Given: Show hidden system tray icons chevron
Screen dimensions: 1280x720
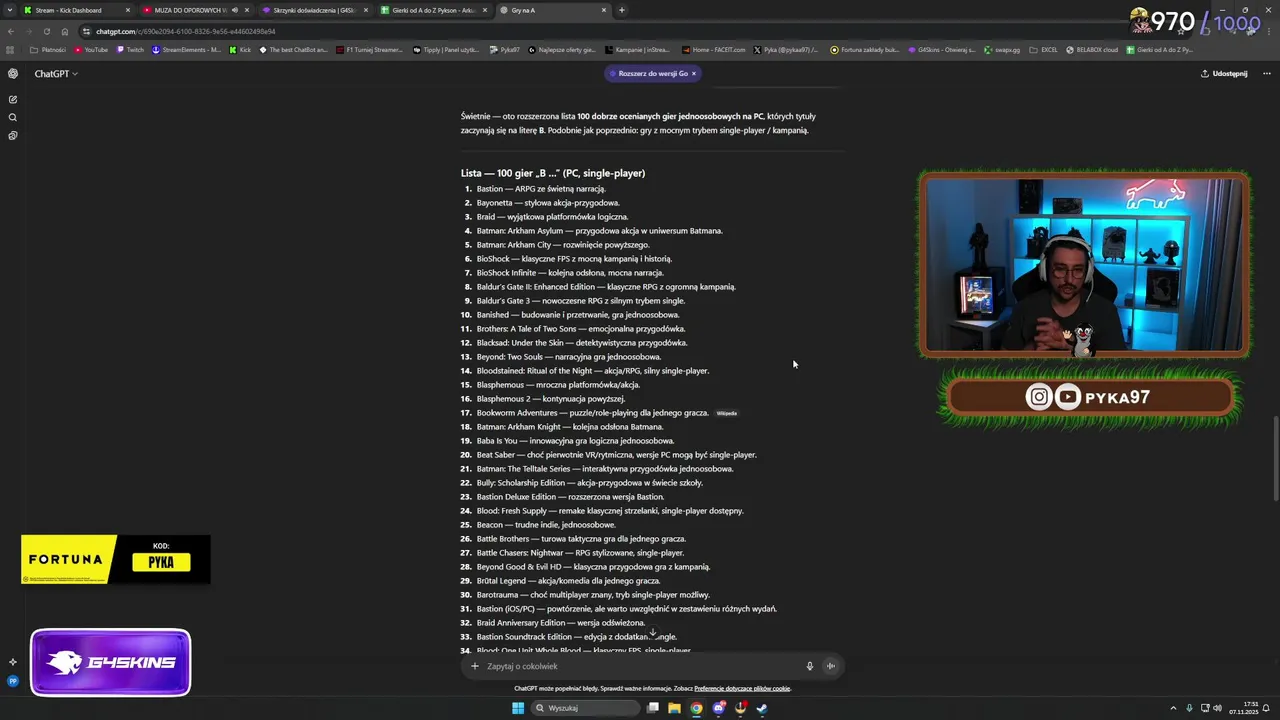Looking at the screenshot, I should [1174, 708].
